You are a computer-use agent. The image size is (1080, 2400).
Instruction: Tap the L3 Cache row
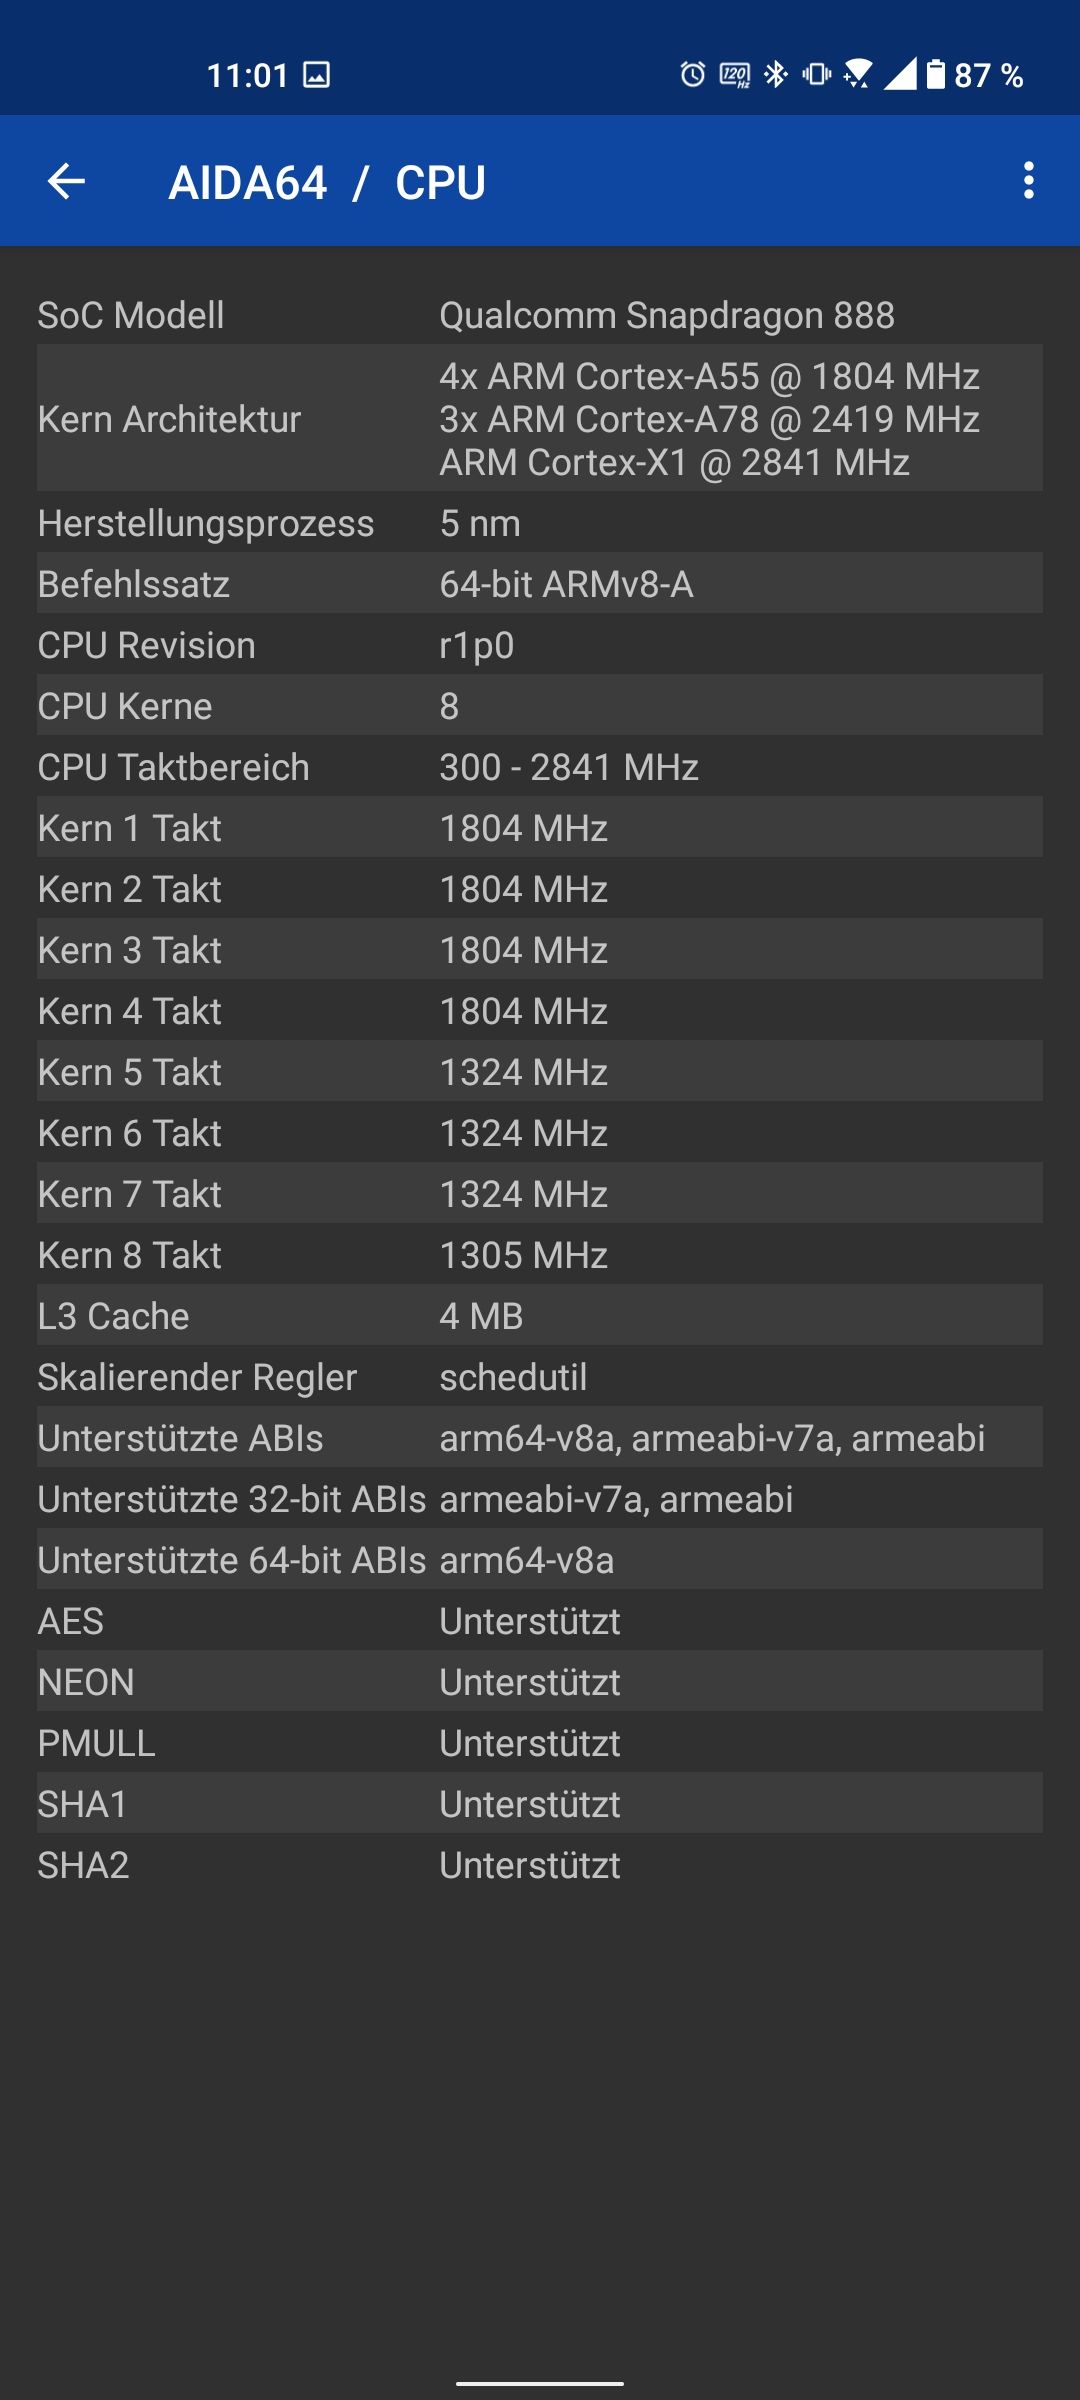(x=540, y=1316)
